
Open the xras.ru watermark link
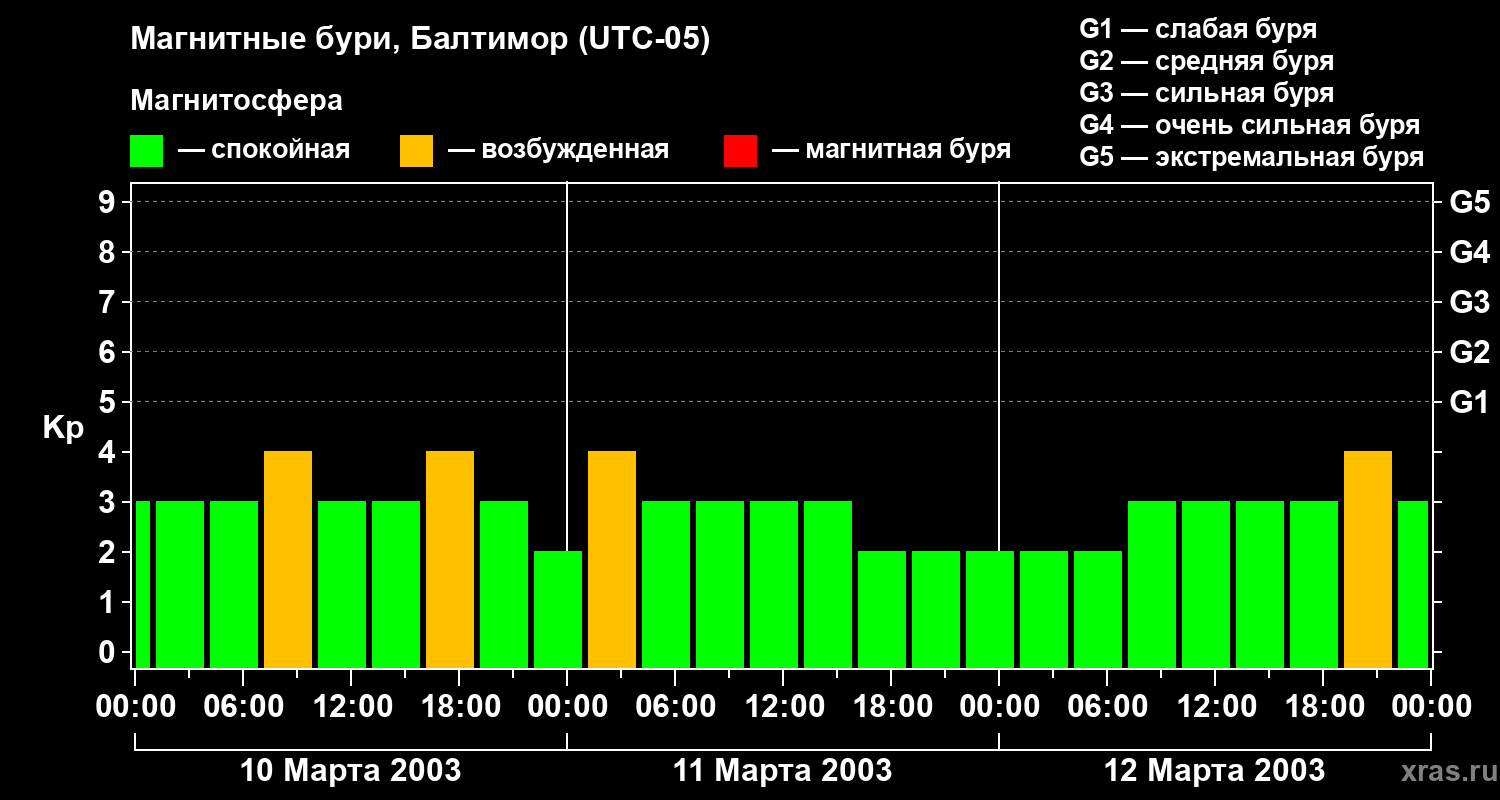point(1443,771)
